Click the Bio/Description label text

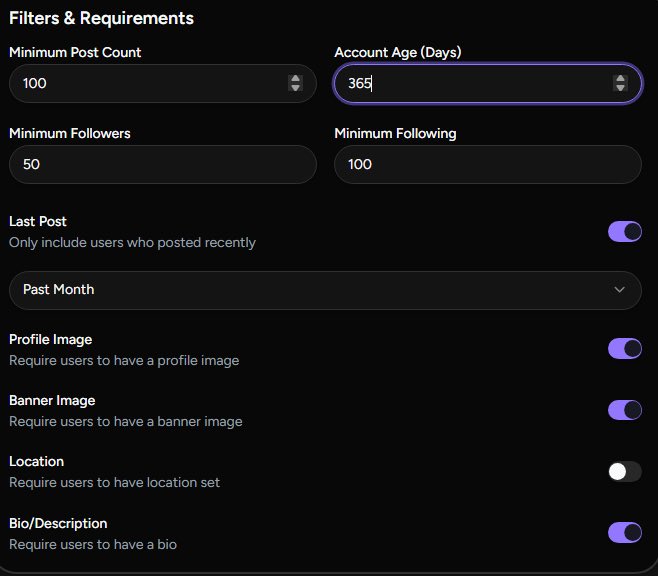(x=58, y=524)
